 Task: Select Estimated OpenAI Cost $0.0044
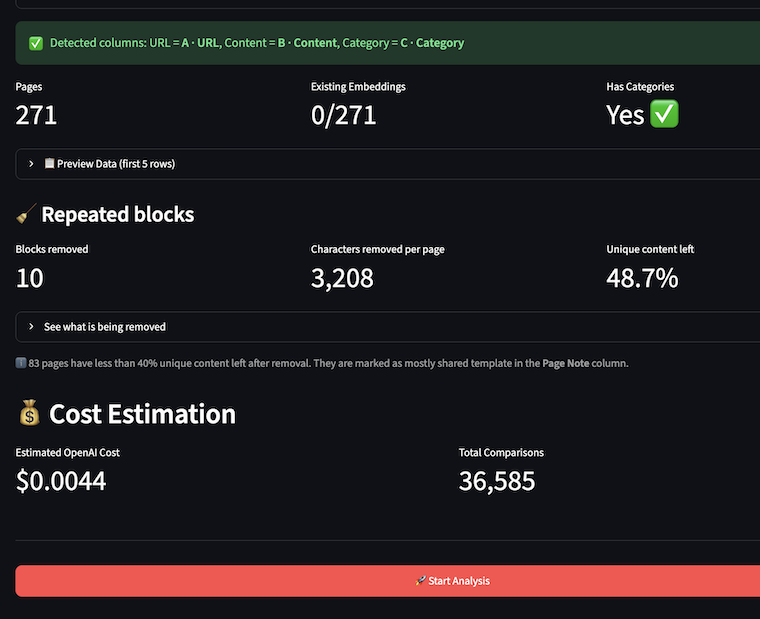click(x=61, y=481)
